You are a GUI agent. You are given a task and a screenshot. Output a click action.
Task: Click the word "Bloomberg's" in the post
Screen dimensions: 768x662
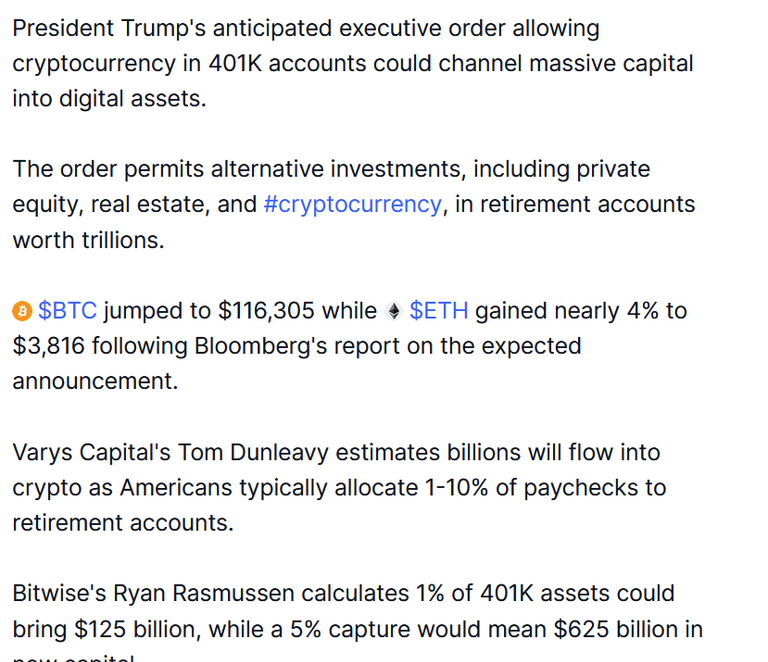tap(261, 346)
